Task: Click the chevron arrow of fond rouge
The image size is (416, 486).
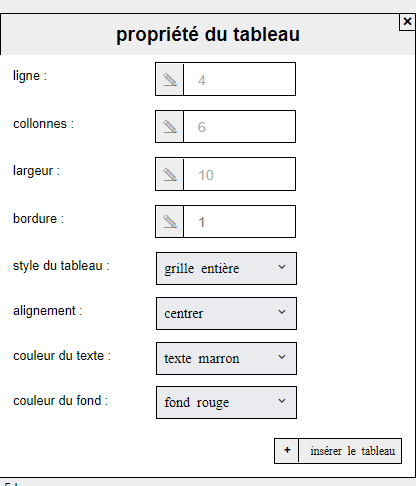Action: point(282,401)
